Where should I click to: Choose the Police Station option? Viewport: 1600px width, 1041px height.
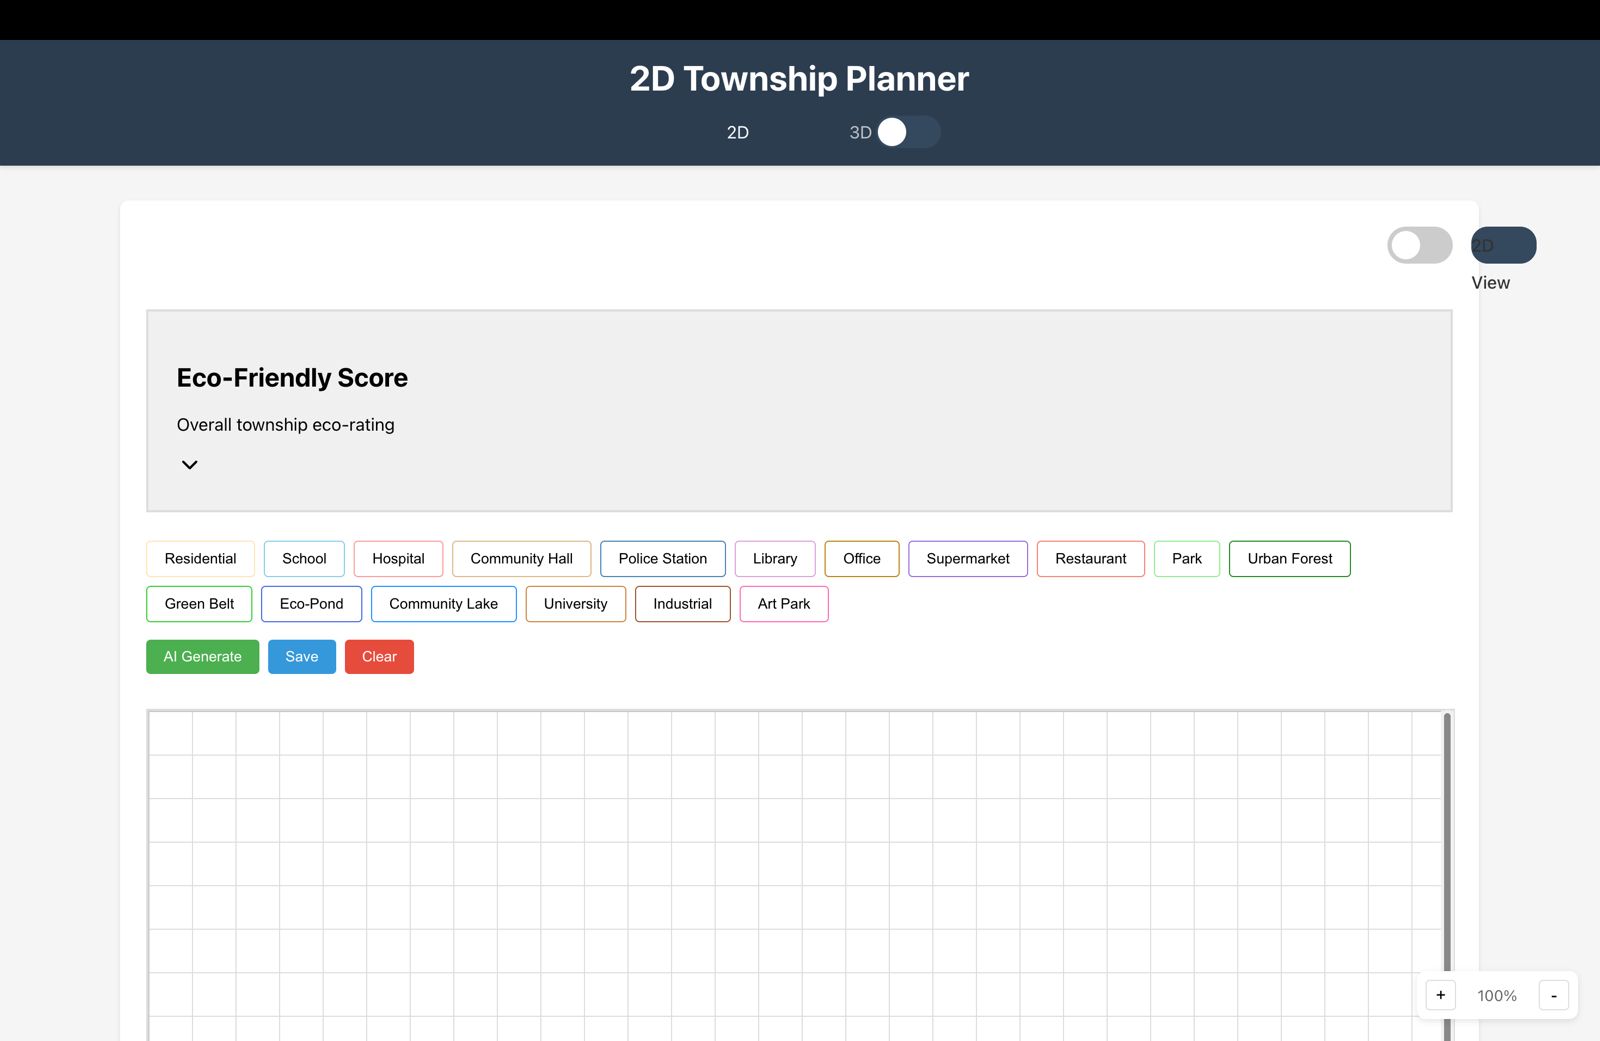662,559
